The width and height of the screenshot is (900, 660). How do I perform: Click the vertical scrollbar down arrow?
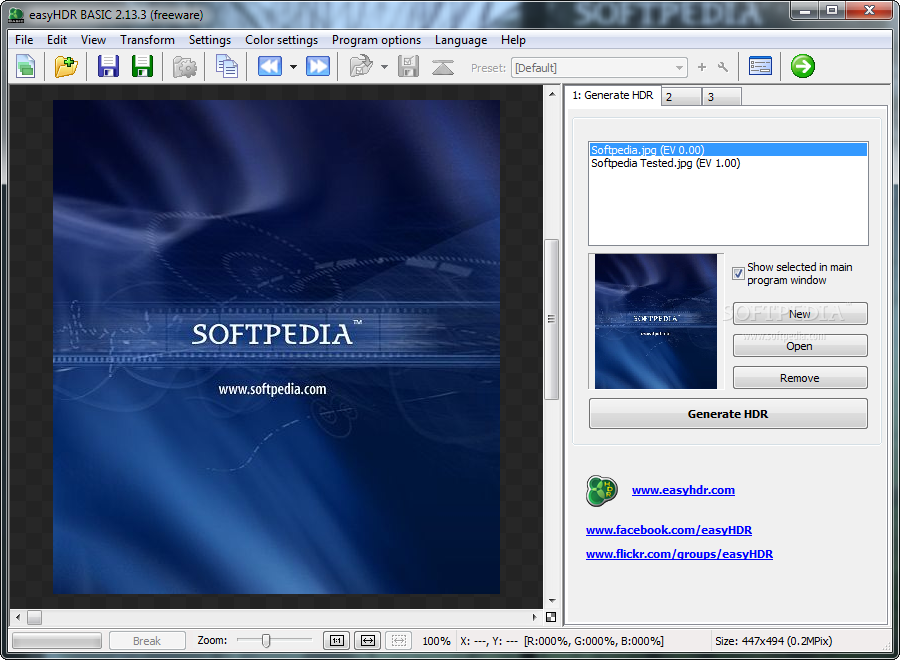pyautogui.click(x=552, y=601)
